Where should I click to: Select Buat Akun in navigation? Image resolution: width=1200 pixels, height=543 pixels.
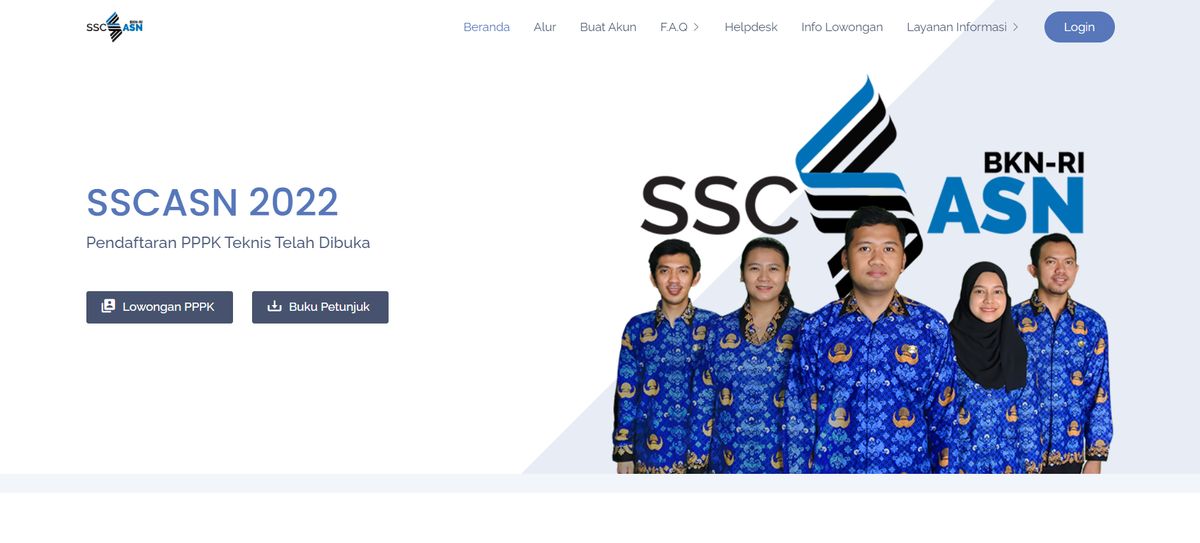coord(608,27)
